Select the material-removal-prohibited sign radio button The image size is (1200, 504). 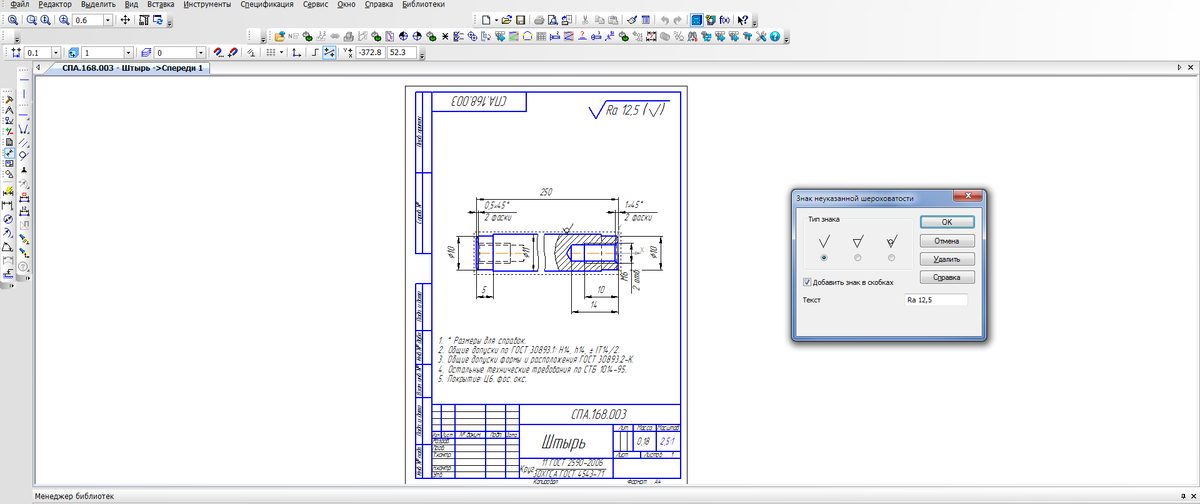coord(890,257)
